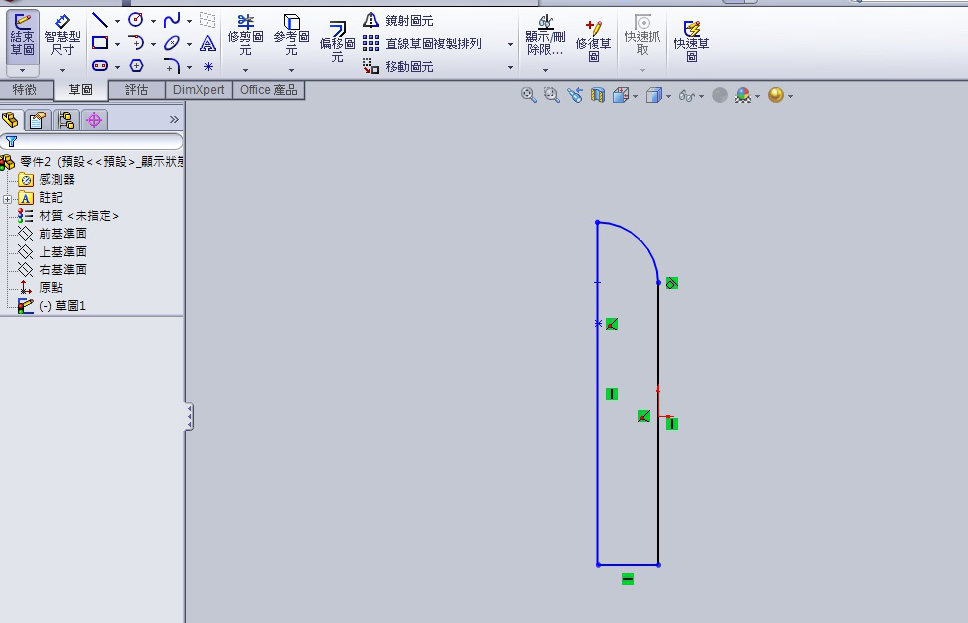Viewport: 968px width, 623px height.
Task: Open the PropertyManager panel tab
Action: (38, 121)
